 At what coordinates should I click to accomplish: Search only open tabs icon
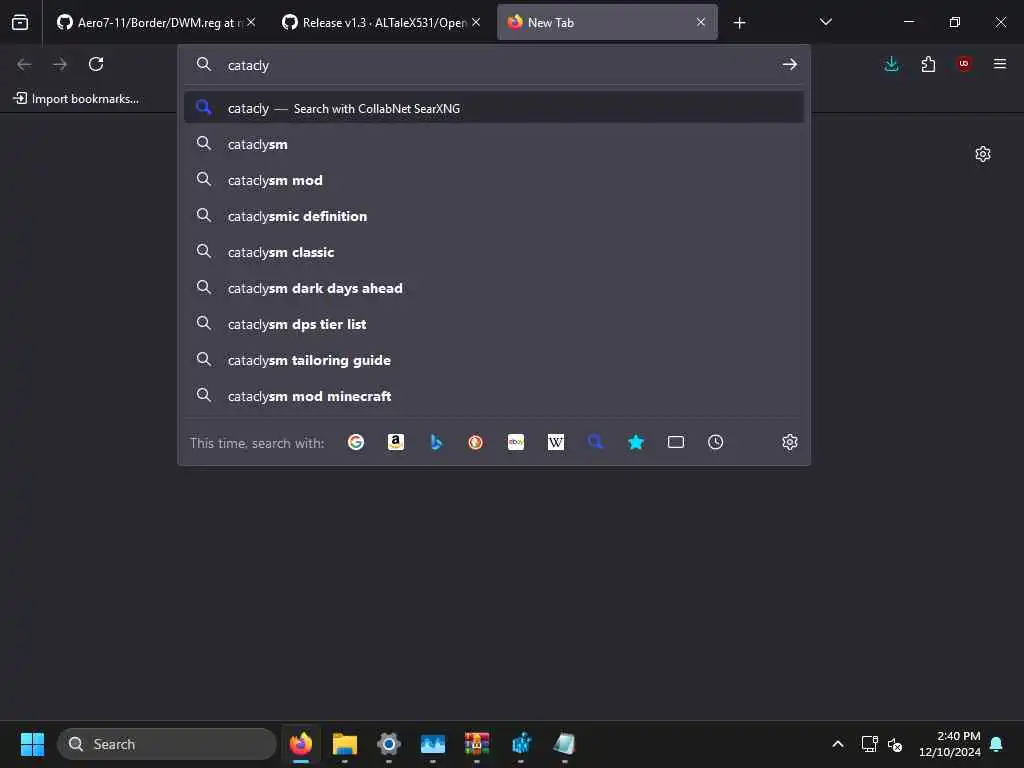pyautogui.click(x=676, y=442)
